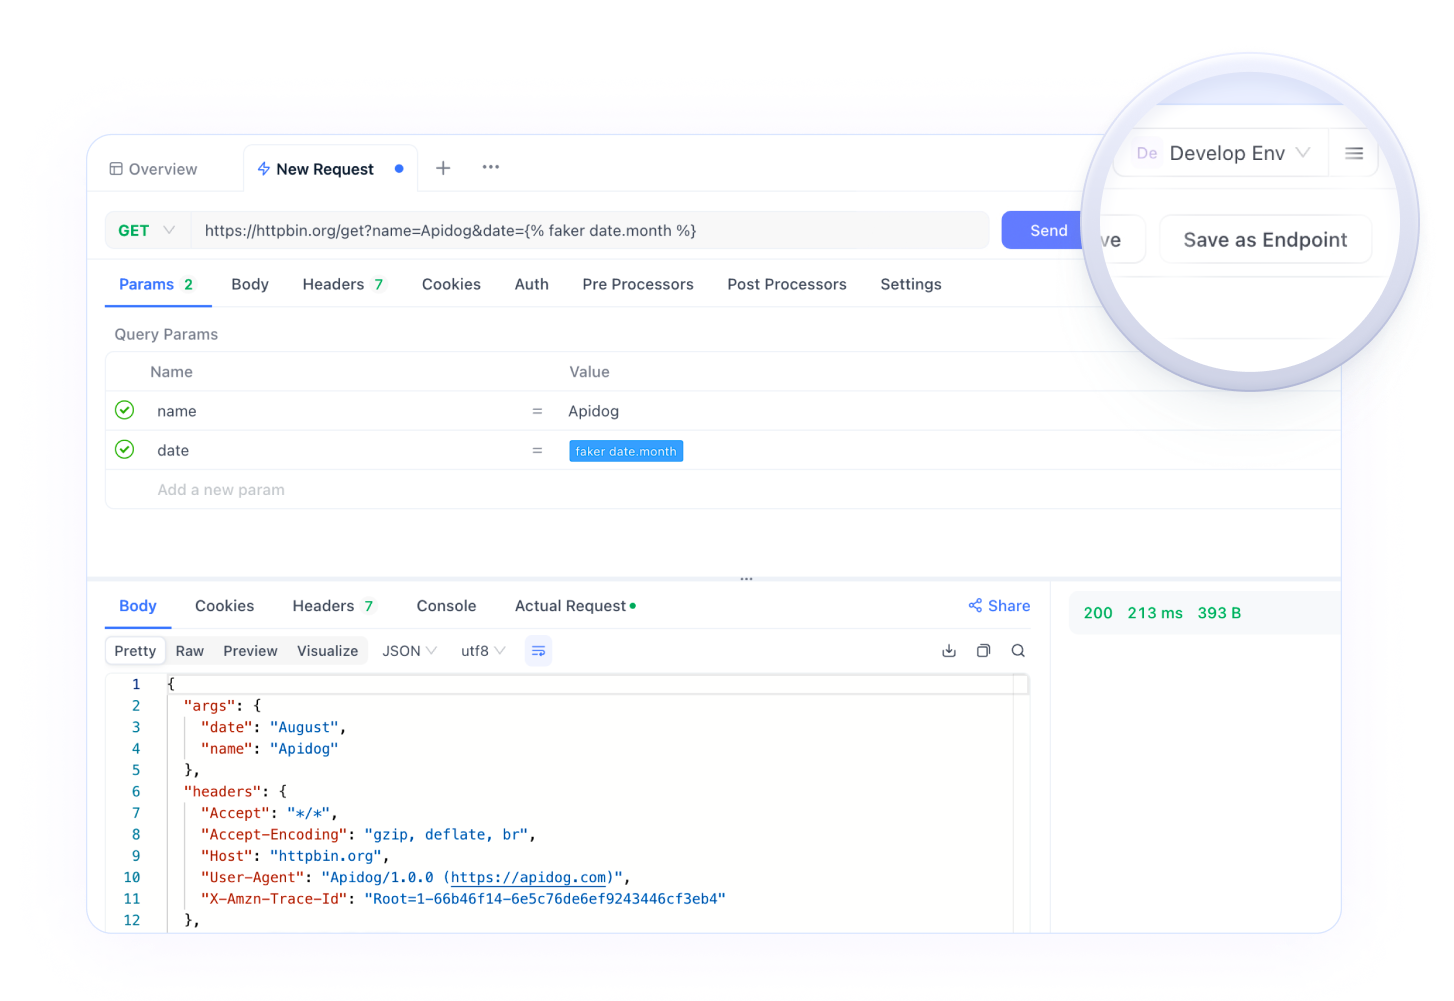Open the GET method dropdown
The image size is (1454, 1001).
147,230
